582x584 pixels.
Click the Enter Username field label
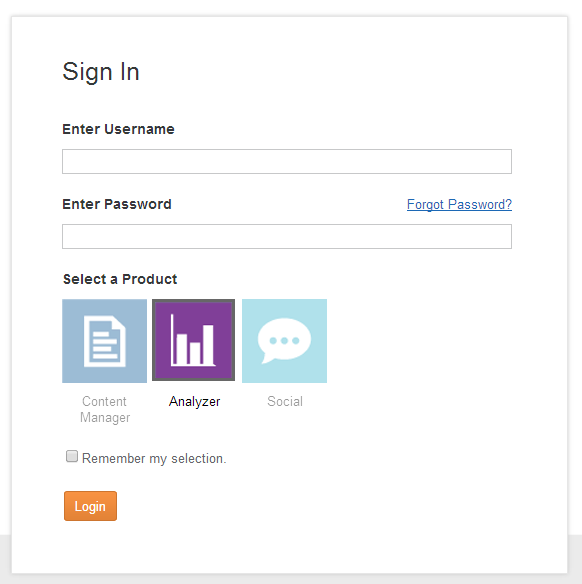[118, 129]
